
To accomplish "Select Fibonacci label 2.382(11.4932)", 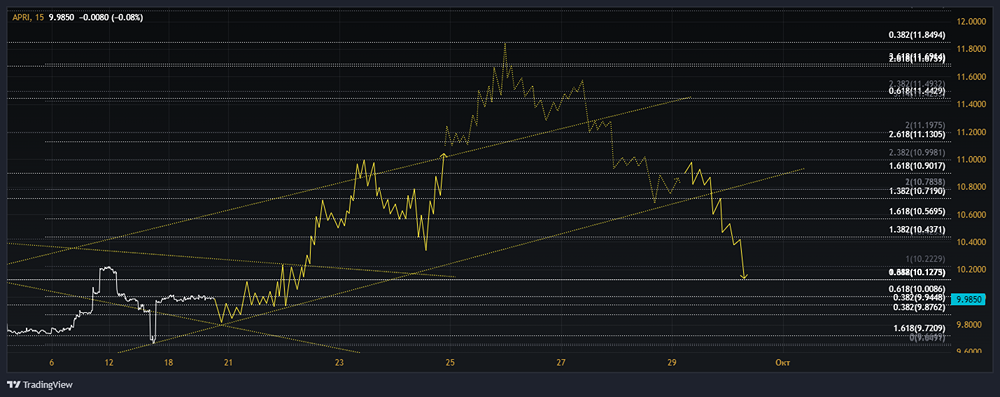I will pyautogui.click(x=916, y=84).
